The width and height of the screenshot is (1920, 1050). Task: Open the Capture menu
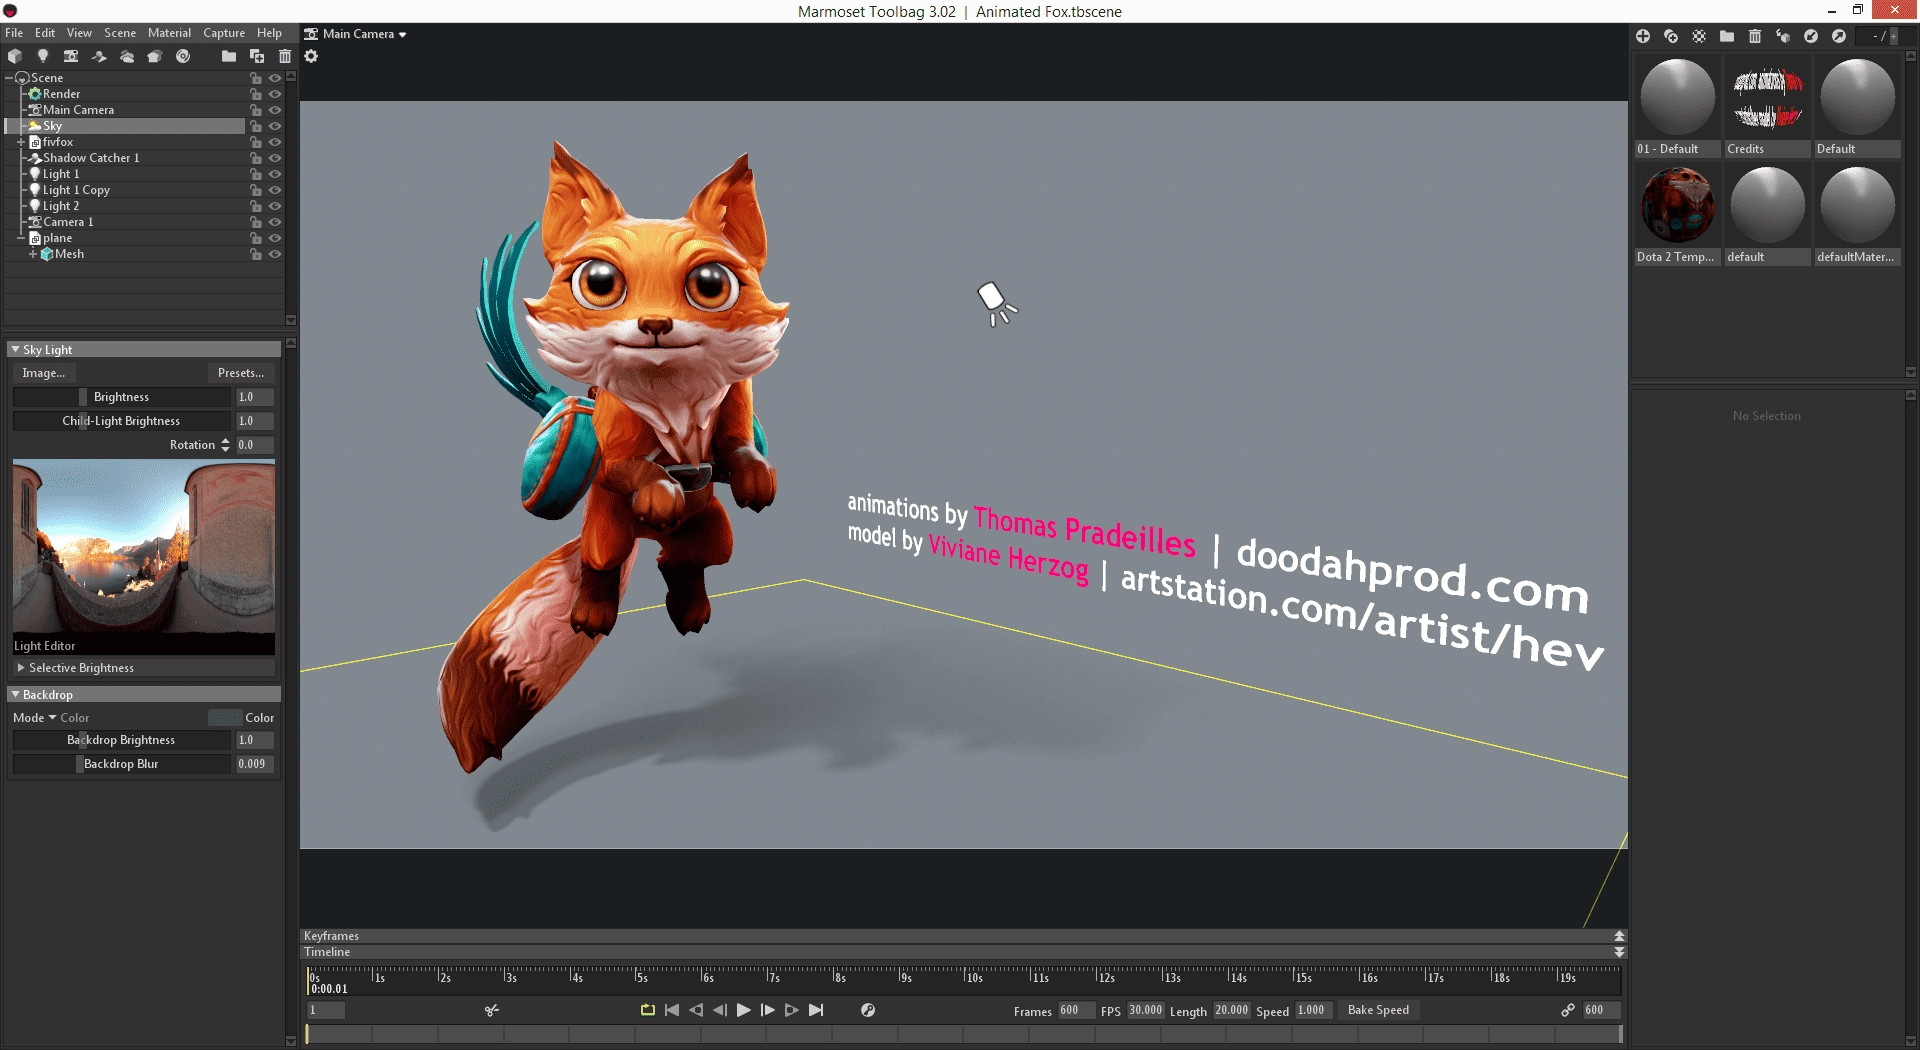pos(224,33)
